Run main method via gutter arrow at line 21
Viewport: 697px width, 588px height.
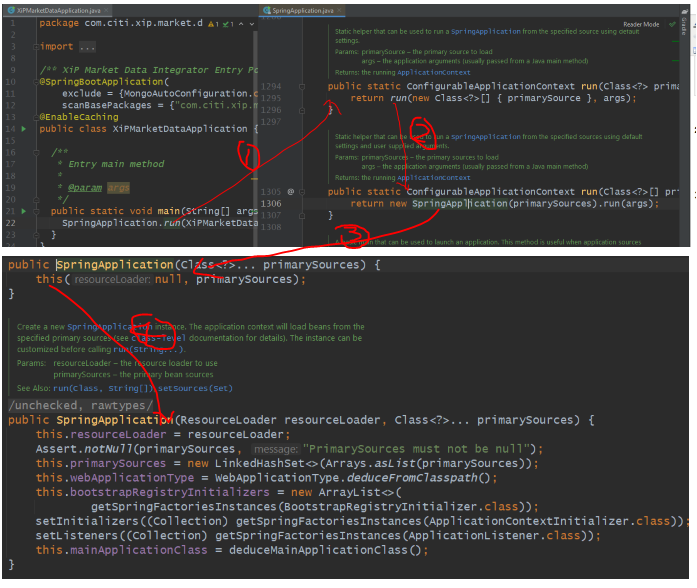24,211
